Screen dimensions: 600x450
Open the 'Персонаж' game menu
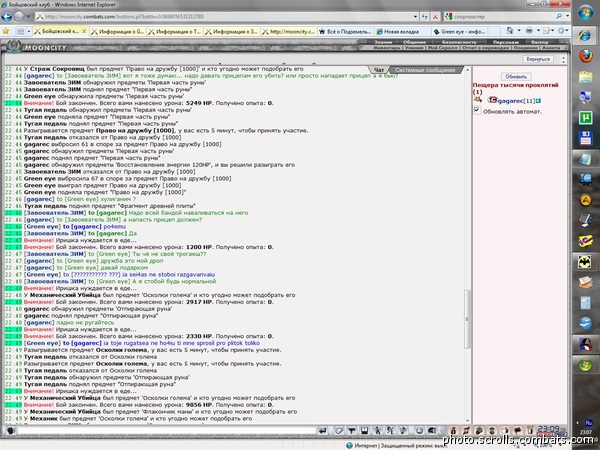[x=505, y=42]
